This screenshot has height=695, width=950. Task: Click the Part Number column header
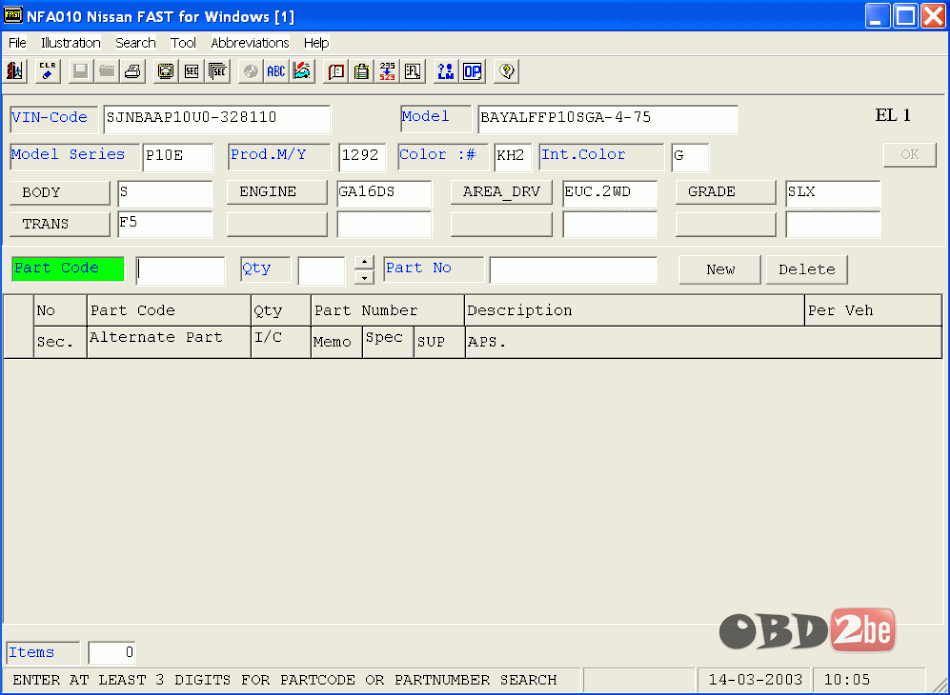click(388, 311)
